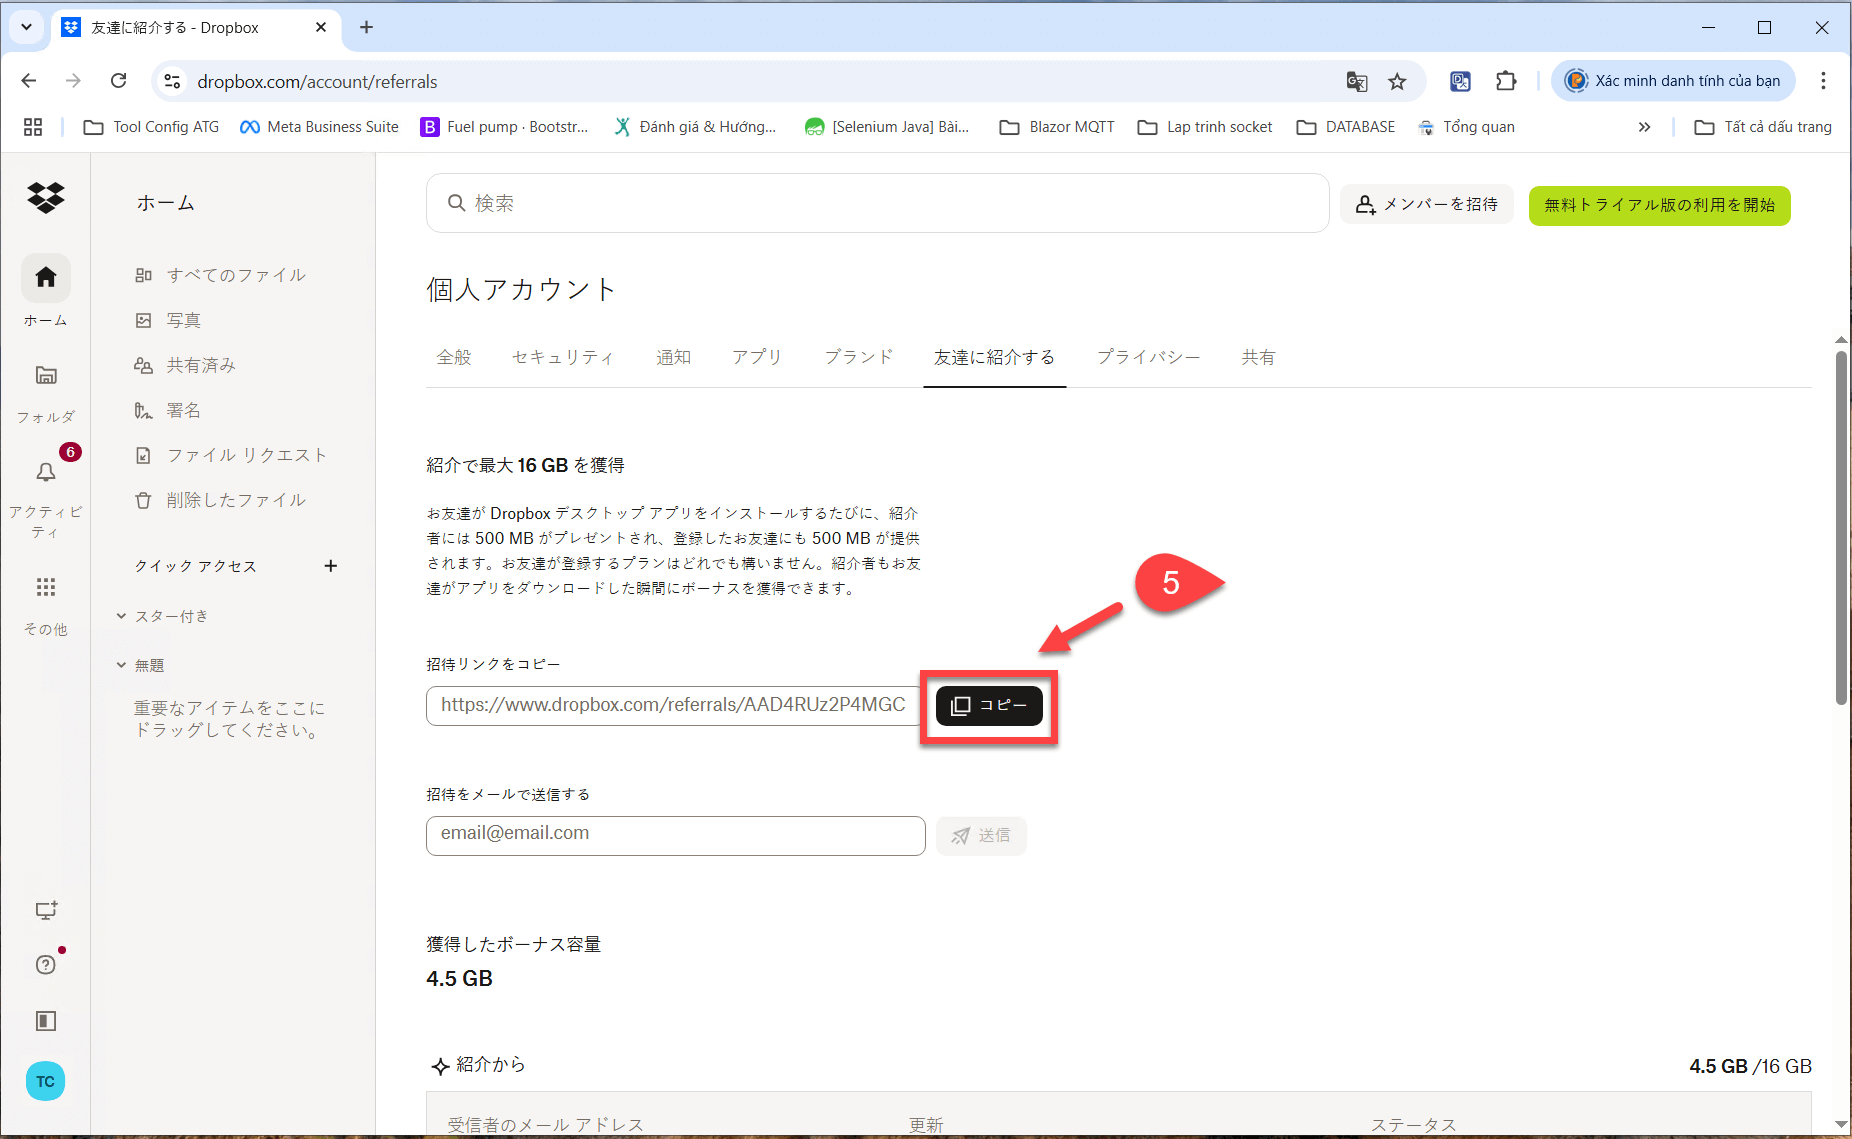The height and width of the screenshot is (1139, 1852).
Task: Open Tổng quan bookmark
Action: click(1466, 127)
